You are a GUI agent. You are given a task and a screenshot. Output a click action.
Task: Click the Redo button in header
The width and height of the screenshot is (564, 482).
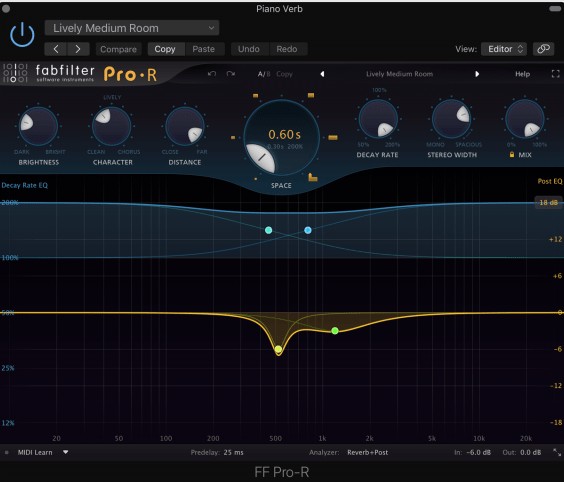click(x=287, y=49)
